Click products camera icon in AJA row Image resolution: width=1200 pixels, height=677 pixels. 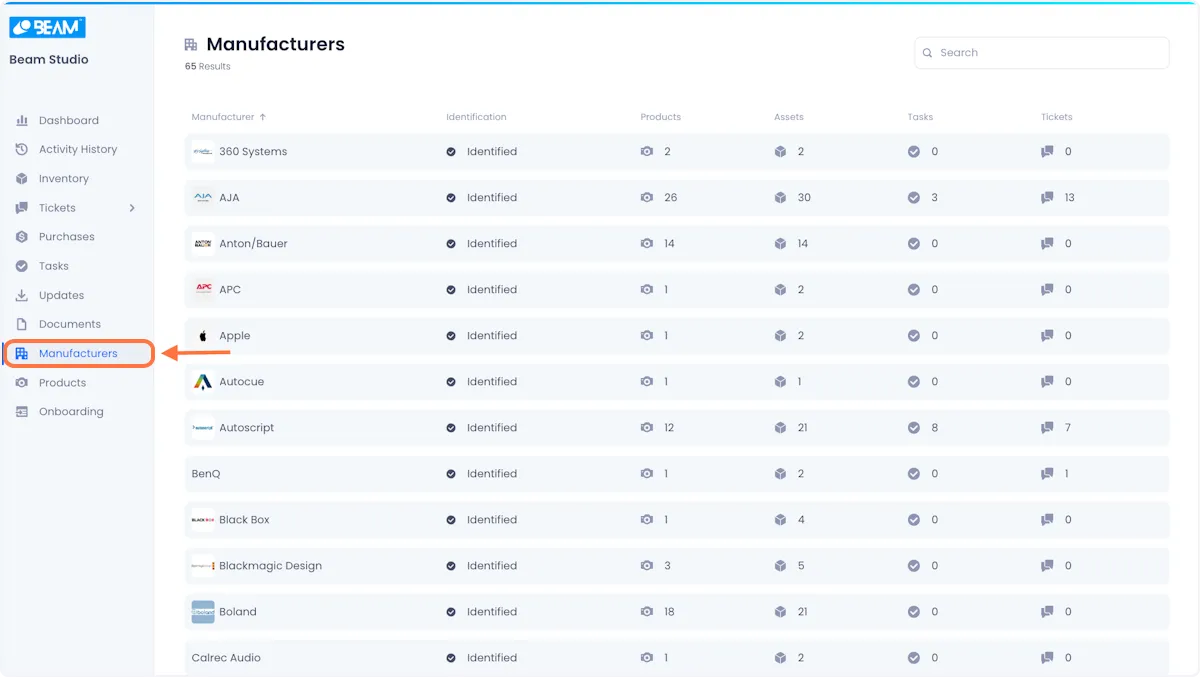(x=647, y=198)
